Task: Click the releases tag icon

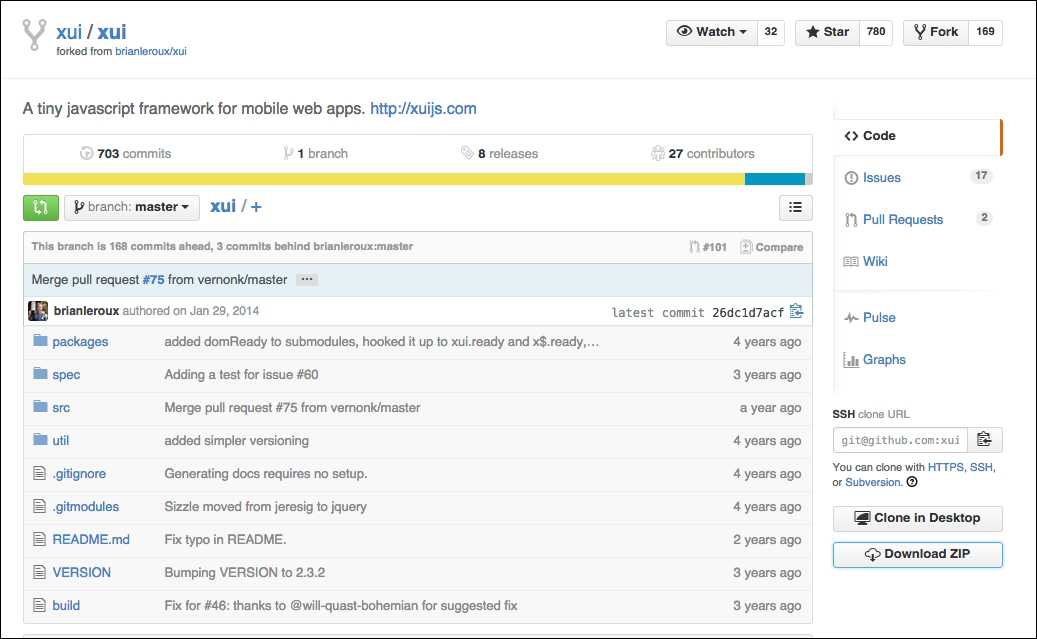Action: [x=467, y=153]
